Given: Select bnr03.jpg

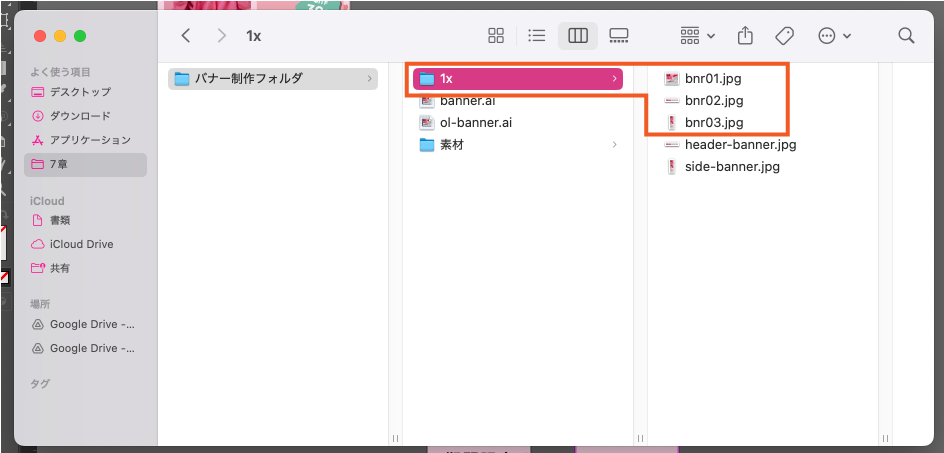Looking at the screenshot, I should tap(714, 123).
